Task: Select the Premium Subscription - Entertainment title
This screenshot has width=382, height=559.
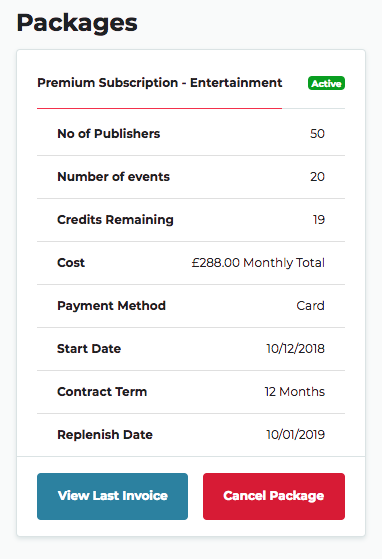Action: tap(160, 83)
